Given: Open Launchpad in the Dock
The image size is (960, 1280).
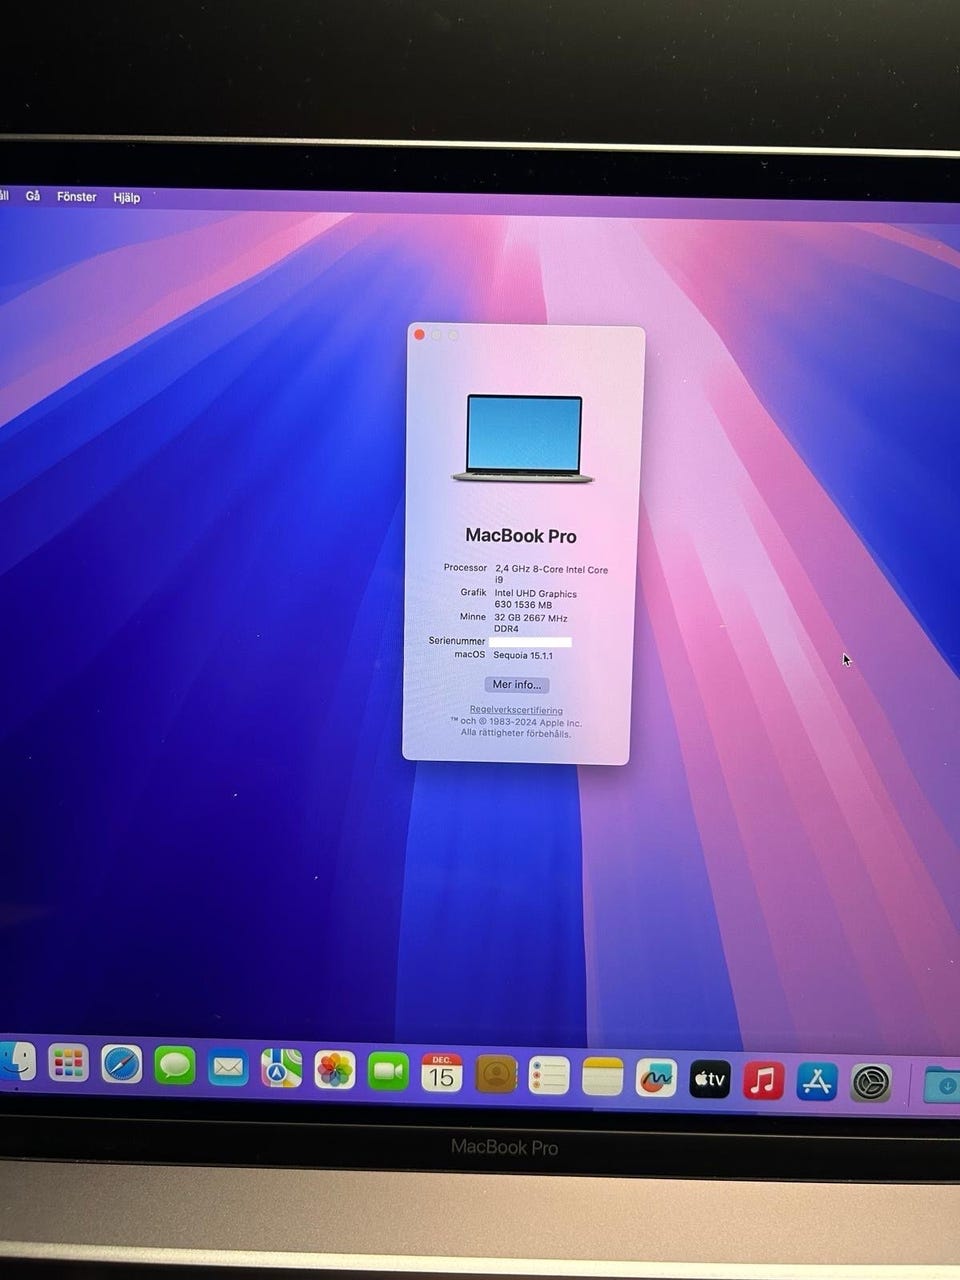Looking at the screenshot, I should (69, 1064).
